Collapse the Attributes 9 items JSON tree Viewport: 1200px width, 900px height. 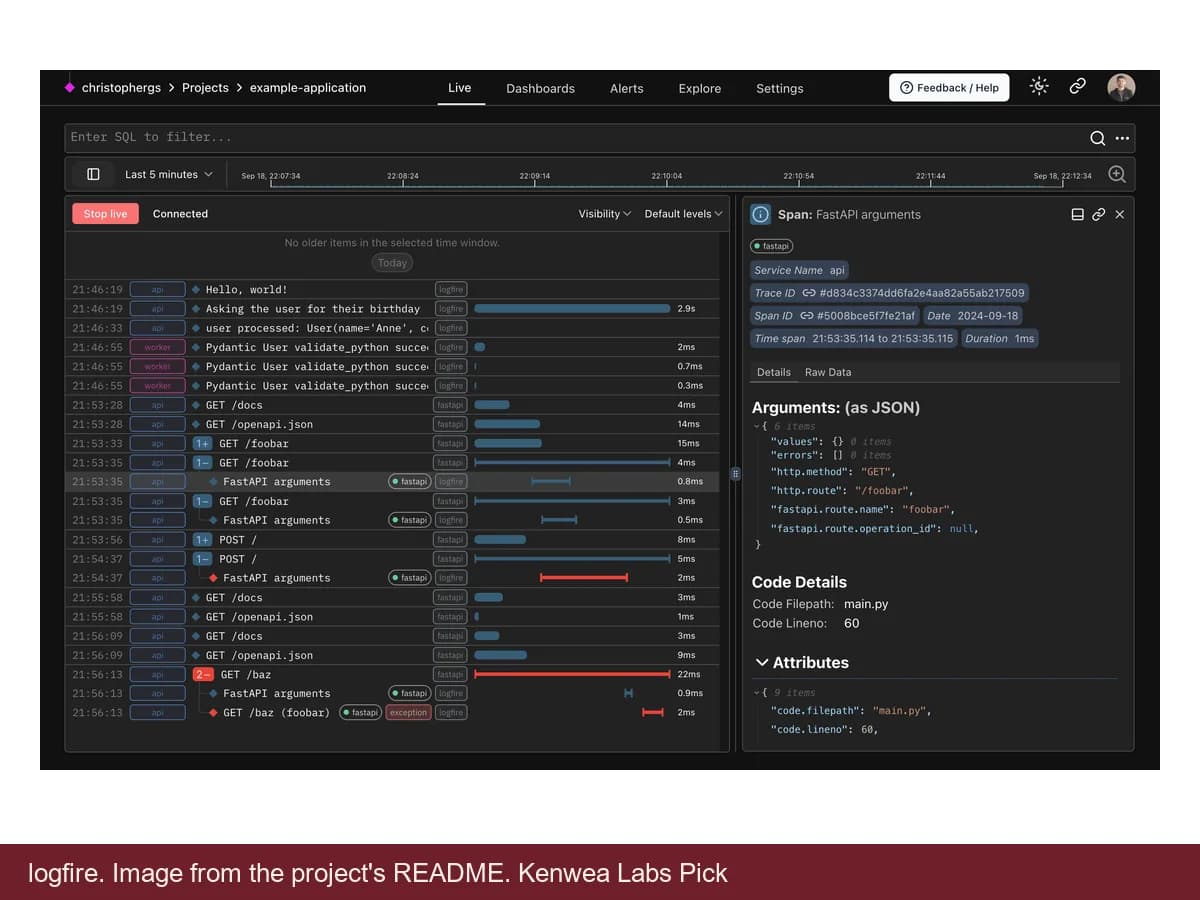pyautogui.click(x=756, y=693)
